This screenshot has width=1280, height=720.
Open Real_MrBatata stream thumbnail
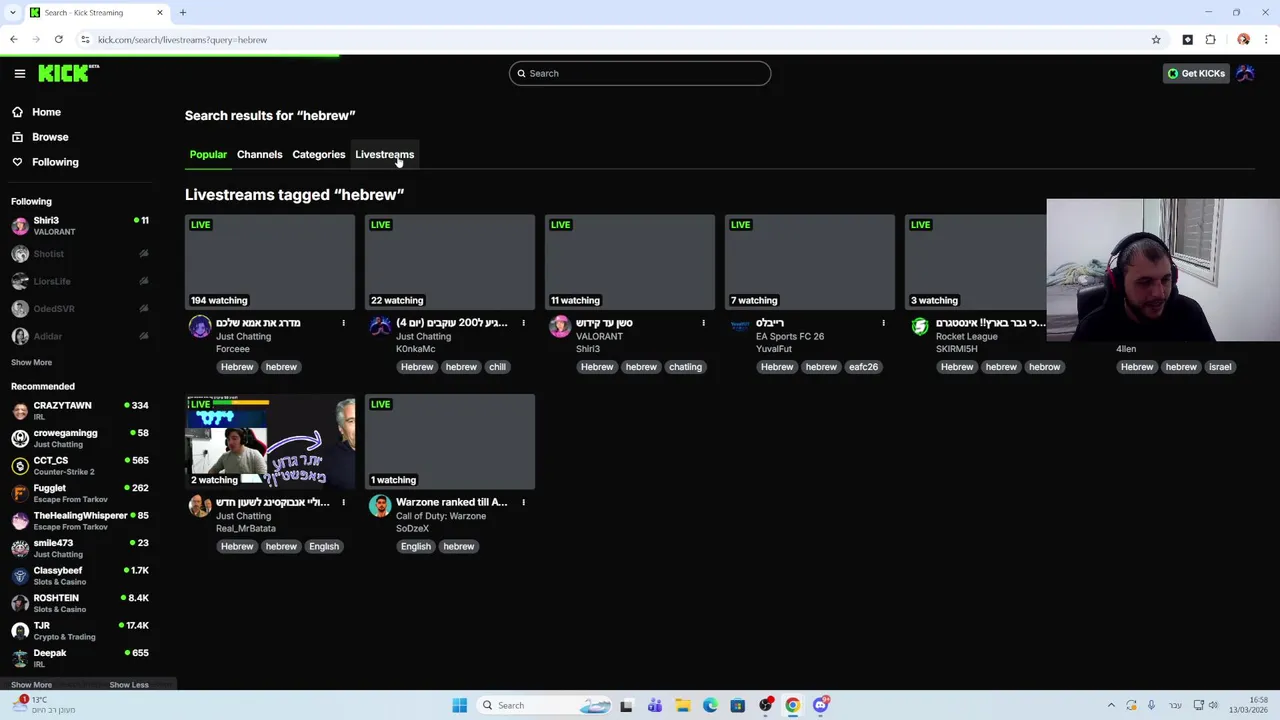pos(270,442)
